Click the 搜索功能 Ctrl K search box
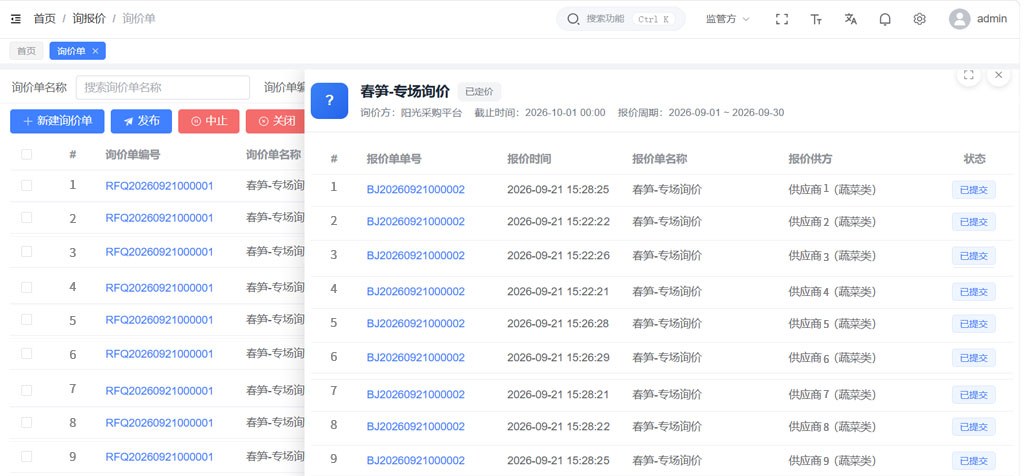 point(620,19)
